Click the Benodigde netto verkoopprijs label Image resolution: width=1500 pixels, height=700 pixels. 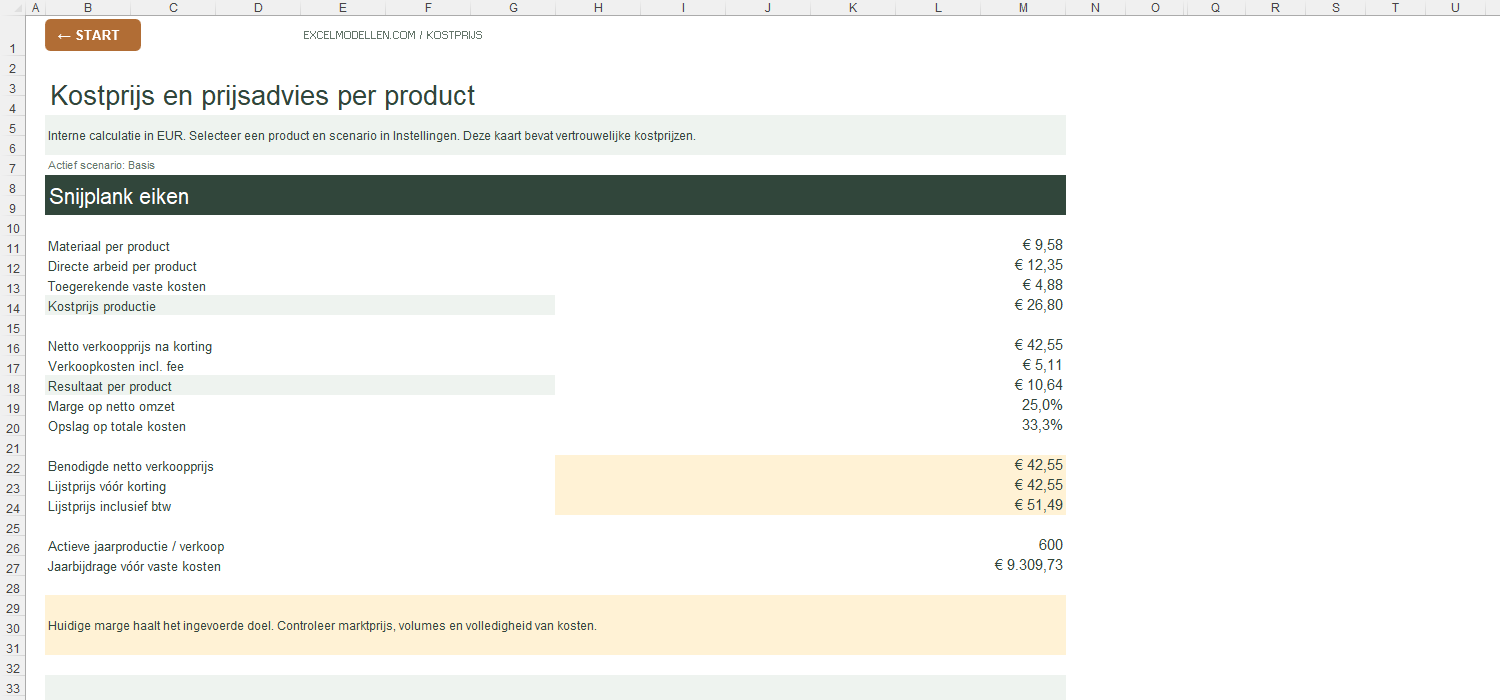click(x=131, y=466)
